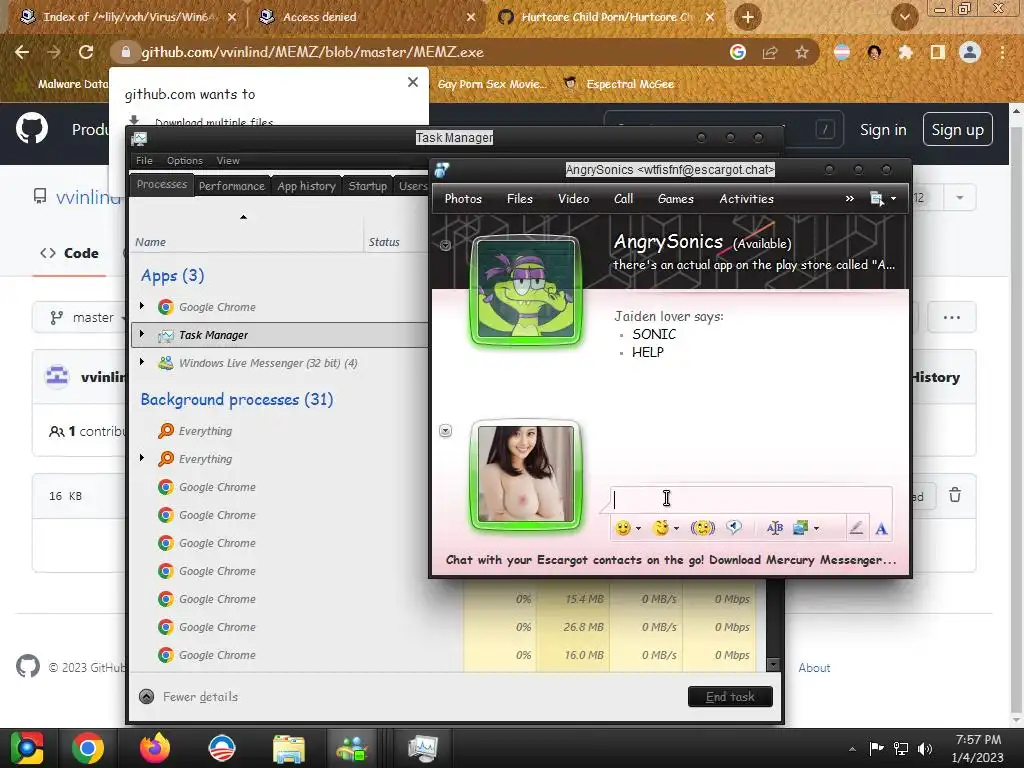The height and width of the screenshot is (768, 1024).
Task: Open the History link on GitHub
Action: click(935, 377)
